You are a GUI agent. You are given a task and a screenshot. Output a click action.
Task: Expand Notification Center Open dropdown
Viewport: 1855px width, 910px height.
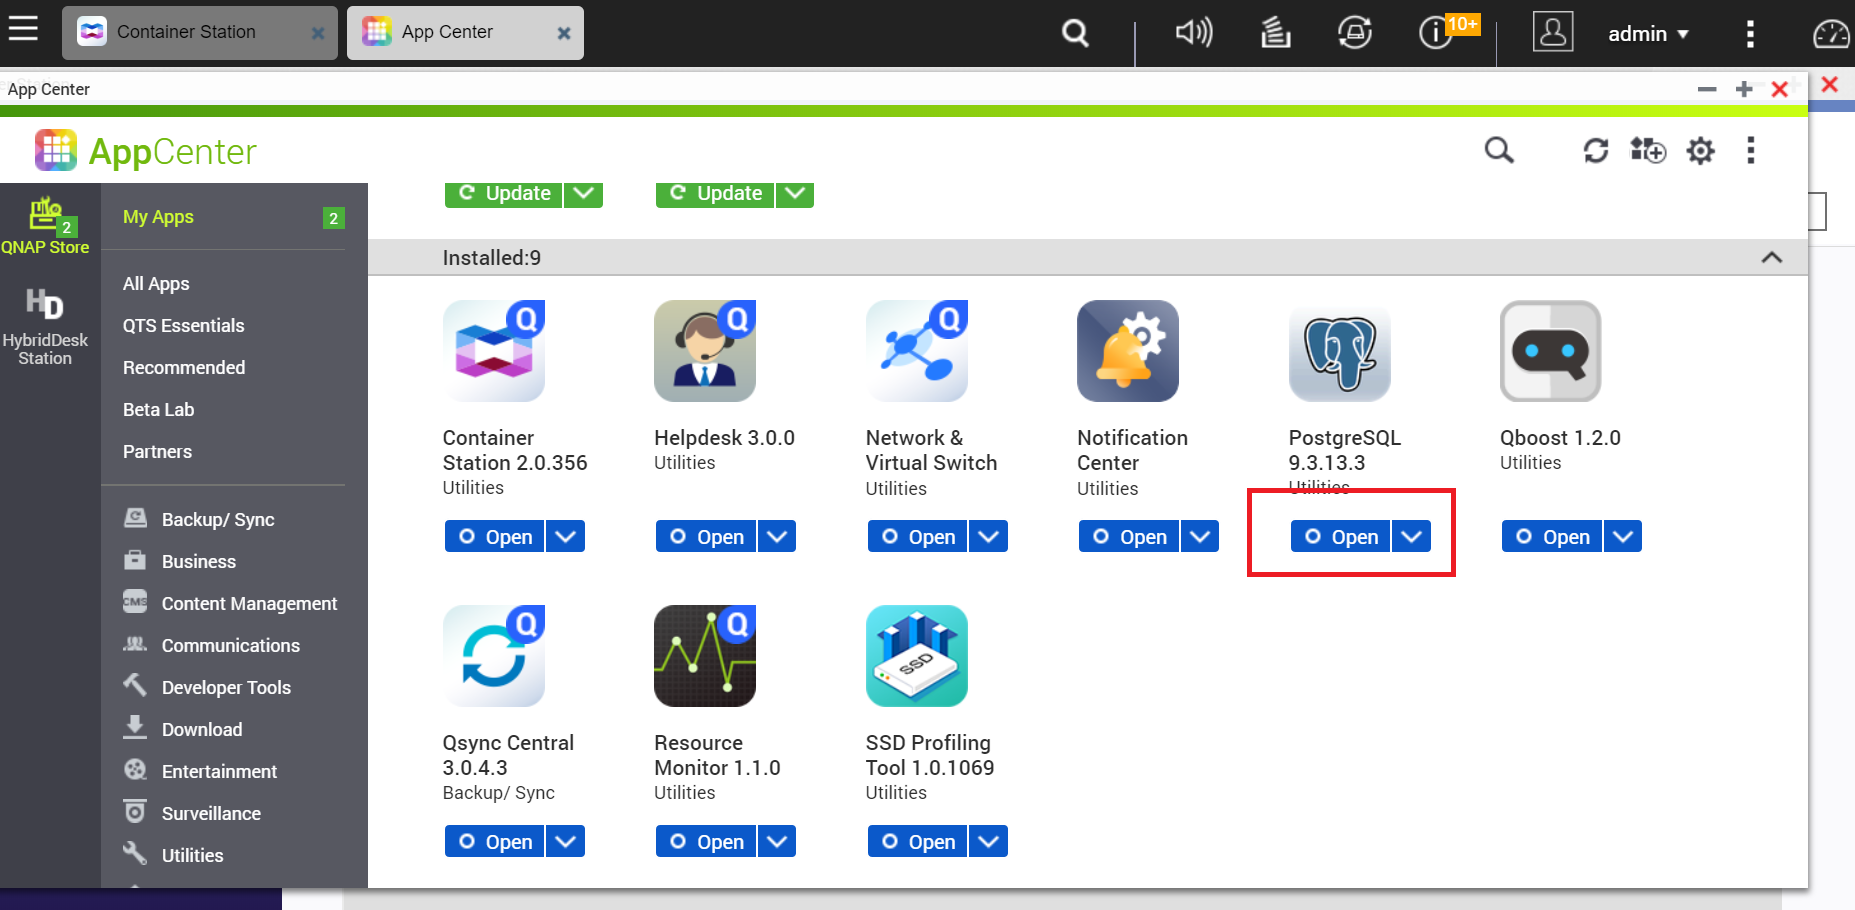click(x=1200, y=537)
